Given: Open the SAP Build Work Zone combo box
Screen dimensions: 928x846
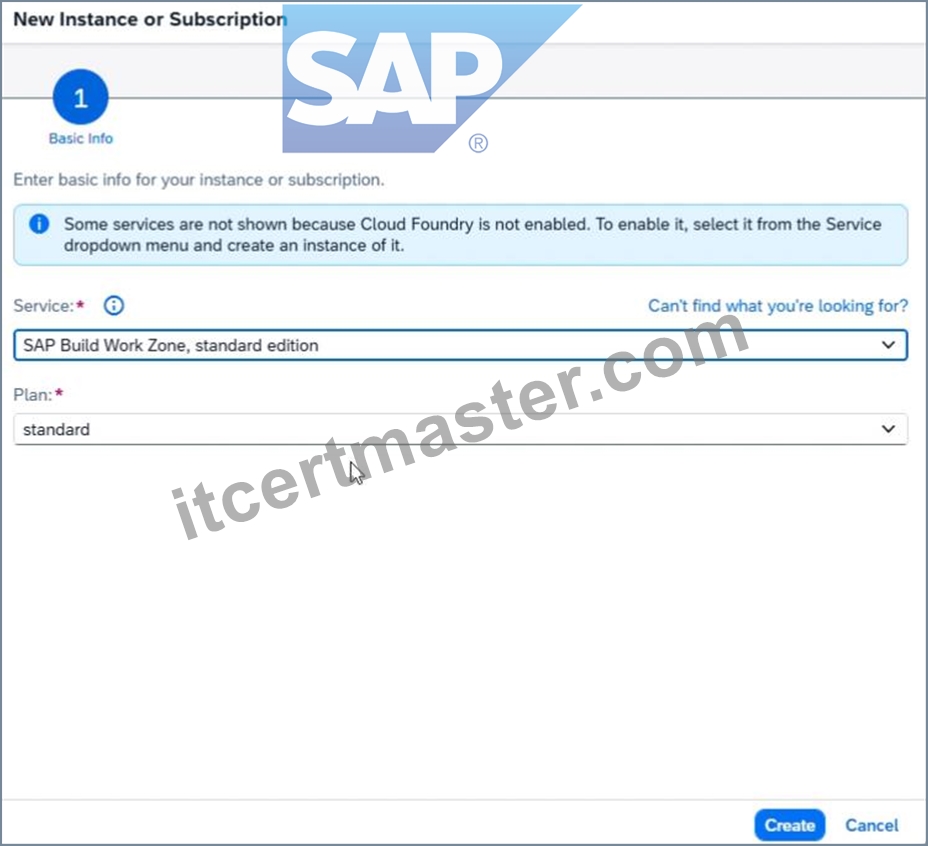Looking at the screenshot, I should tap(460, 345).
